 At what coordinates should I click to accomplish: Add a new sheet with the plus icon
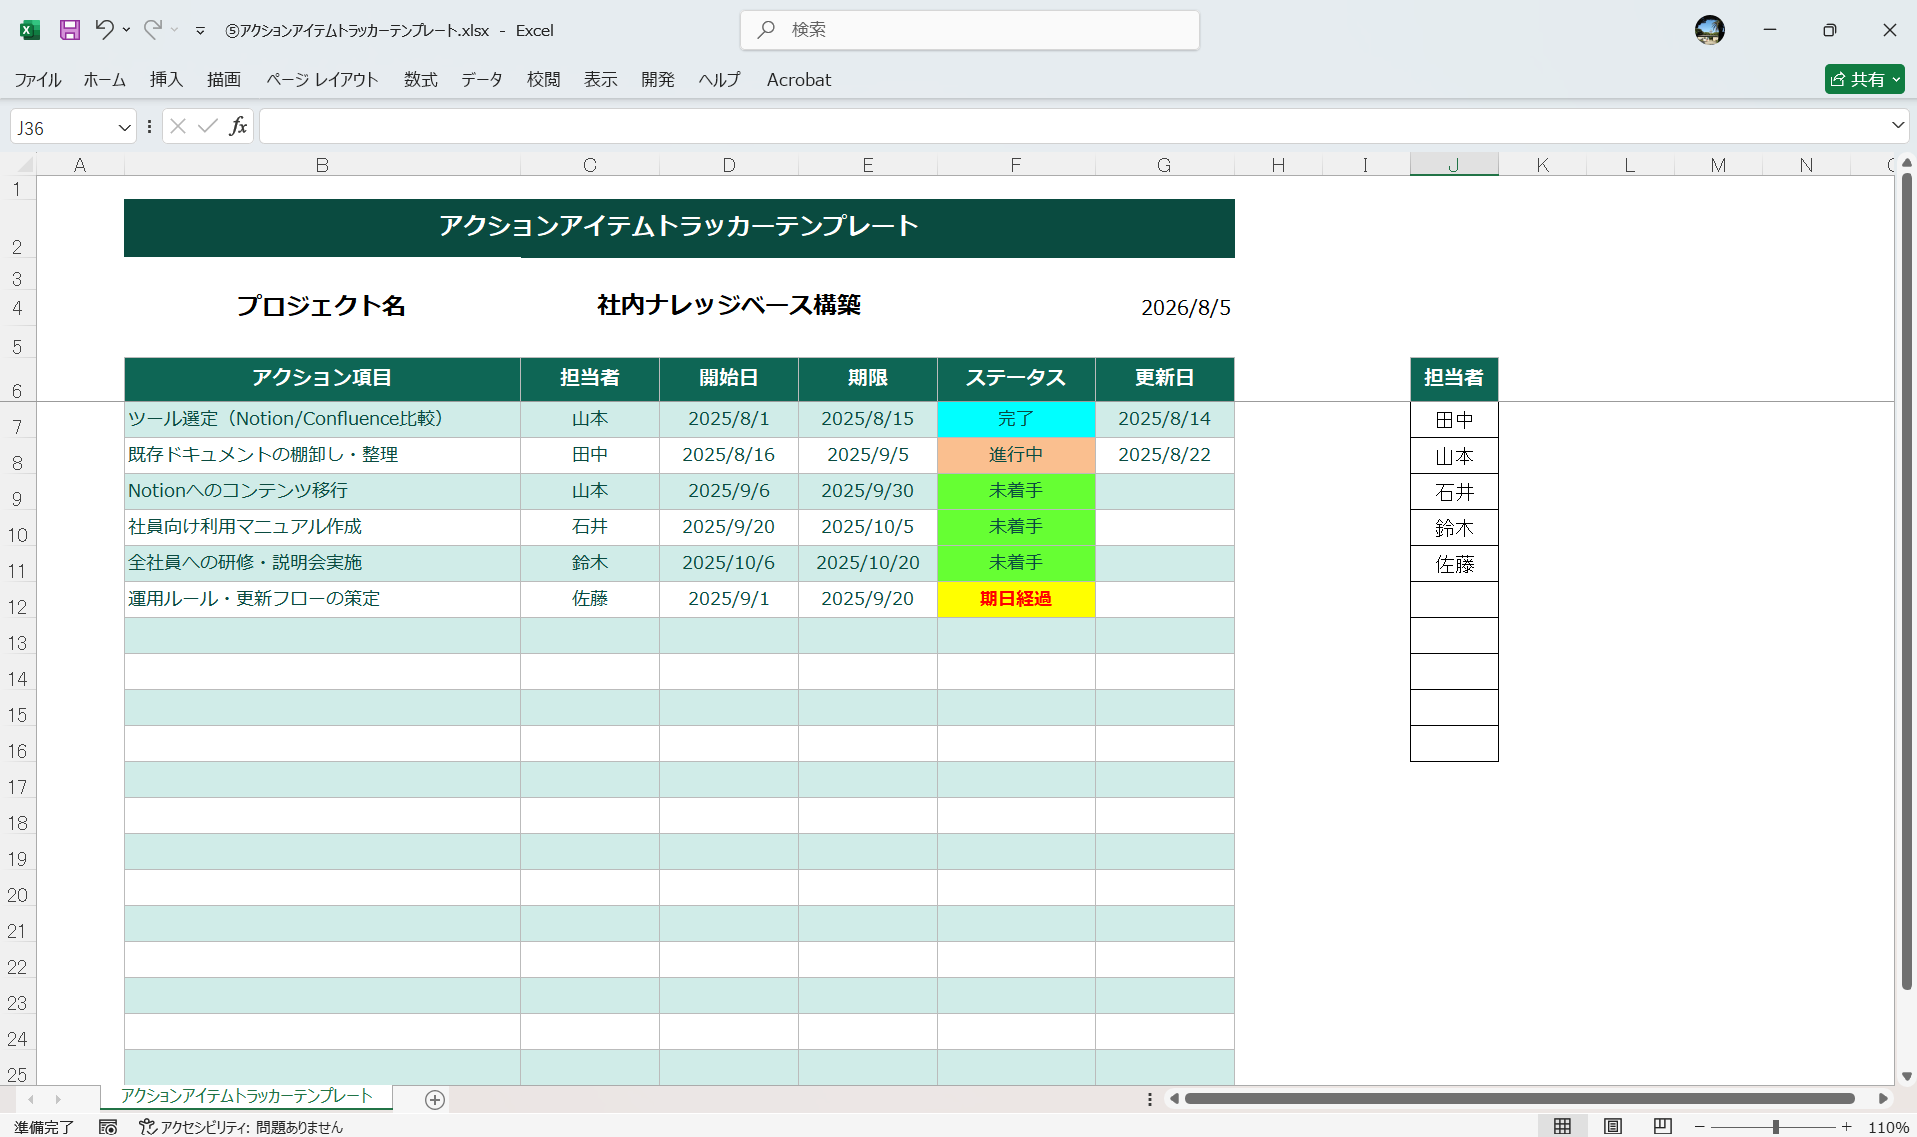(x=434, y=1099)
